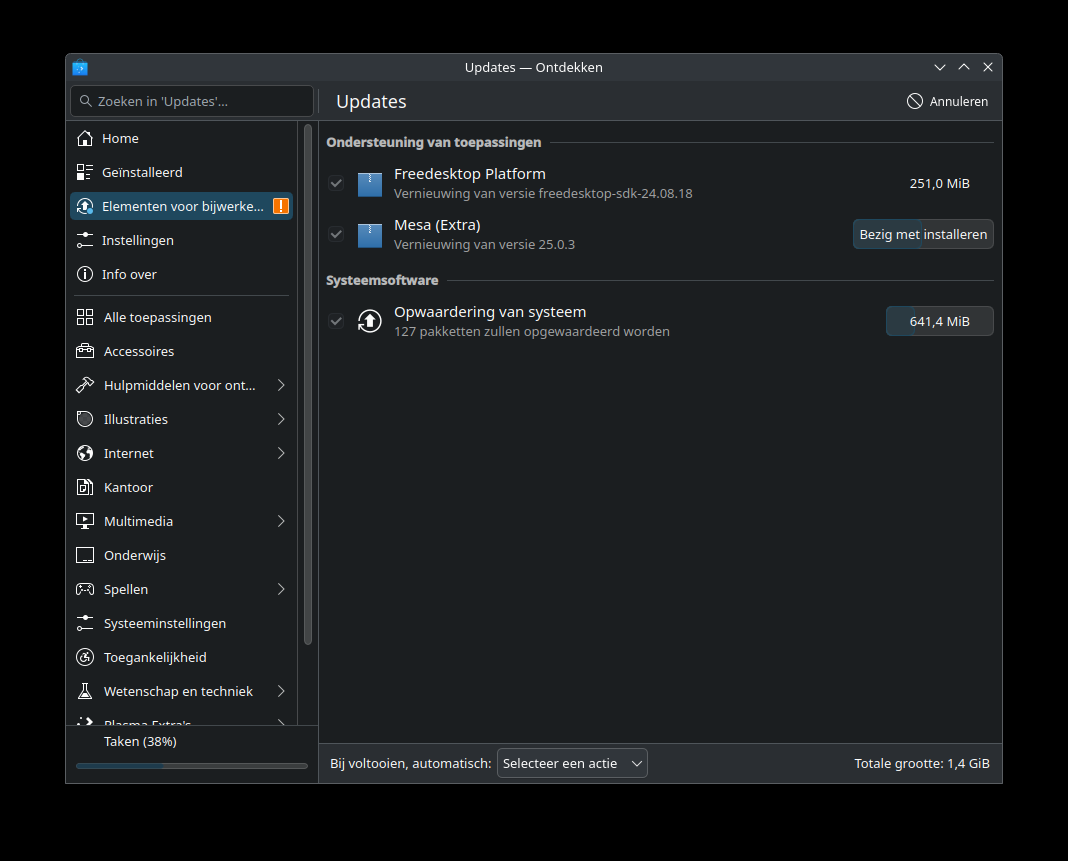1068x861 pixels.
Task: Click the Mesa (Extra) update title
Action: pyautogui.click(x=437, y=225)
